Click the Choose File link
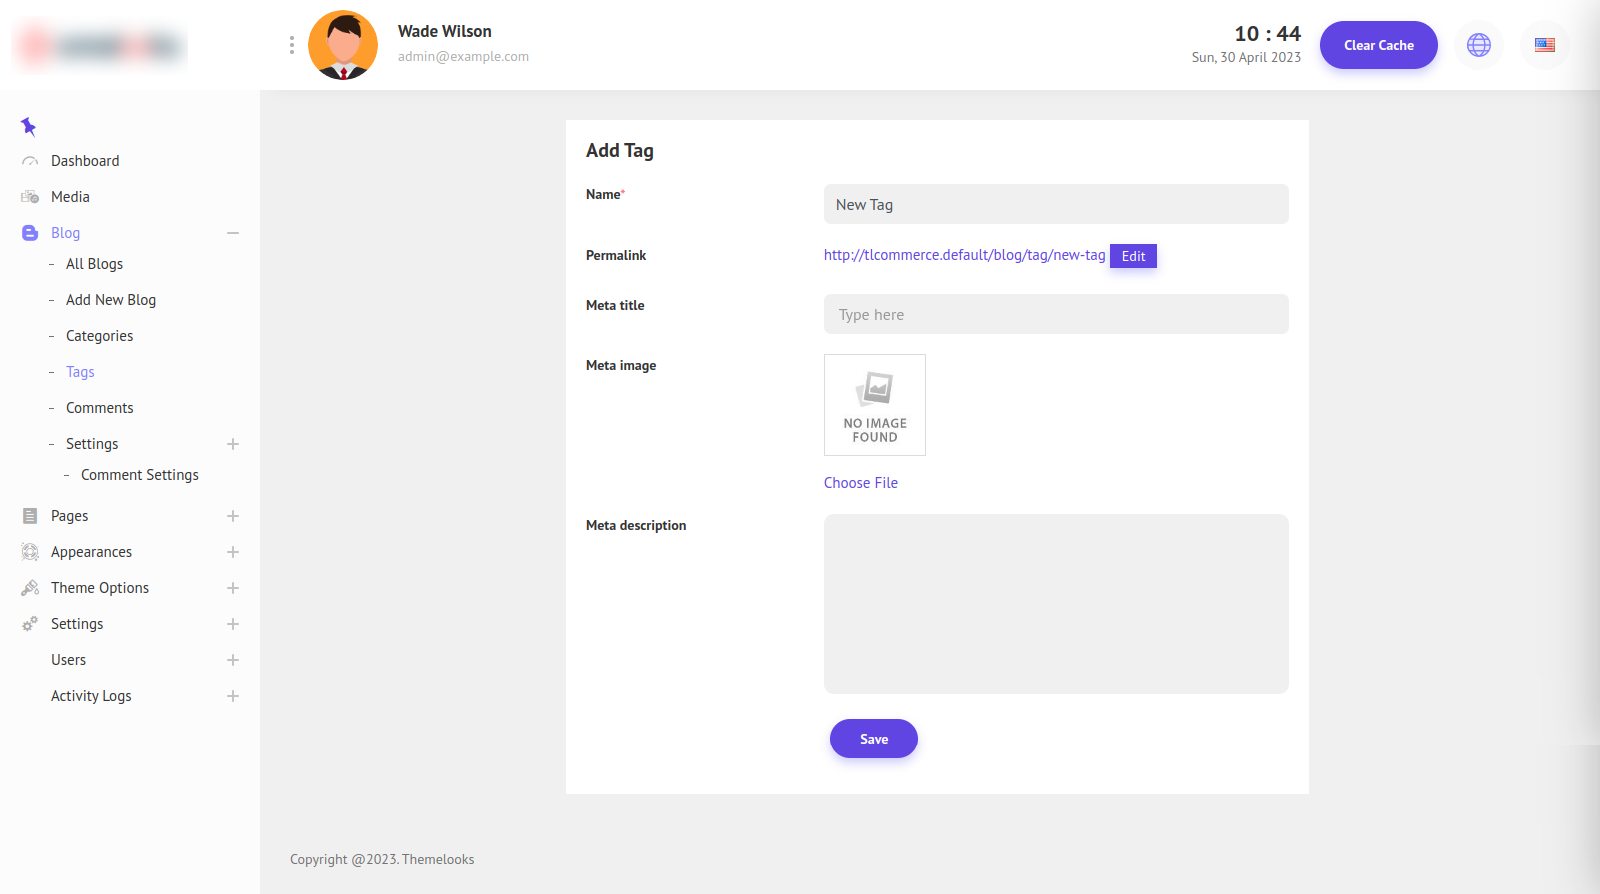This screenshot has height=894, width=1600. pyautogui.click(x=860, y=483)
